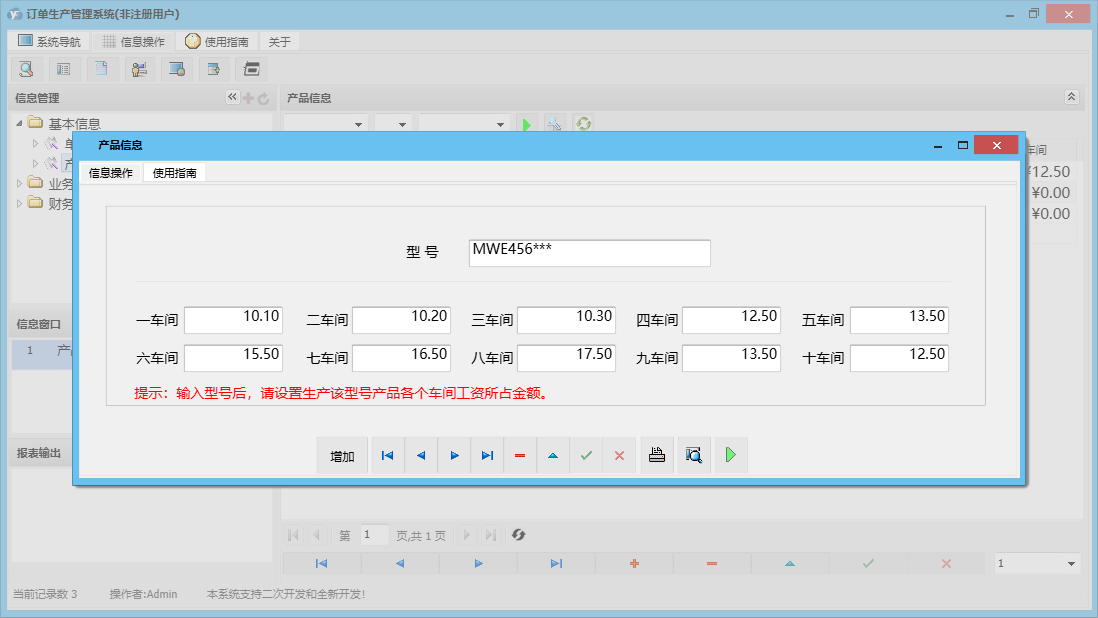The width and height of the screenshot is (1098, 618).
Task: Confirm record changes with the green checkmark
Action: pos(586,455)
